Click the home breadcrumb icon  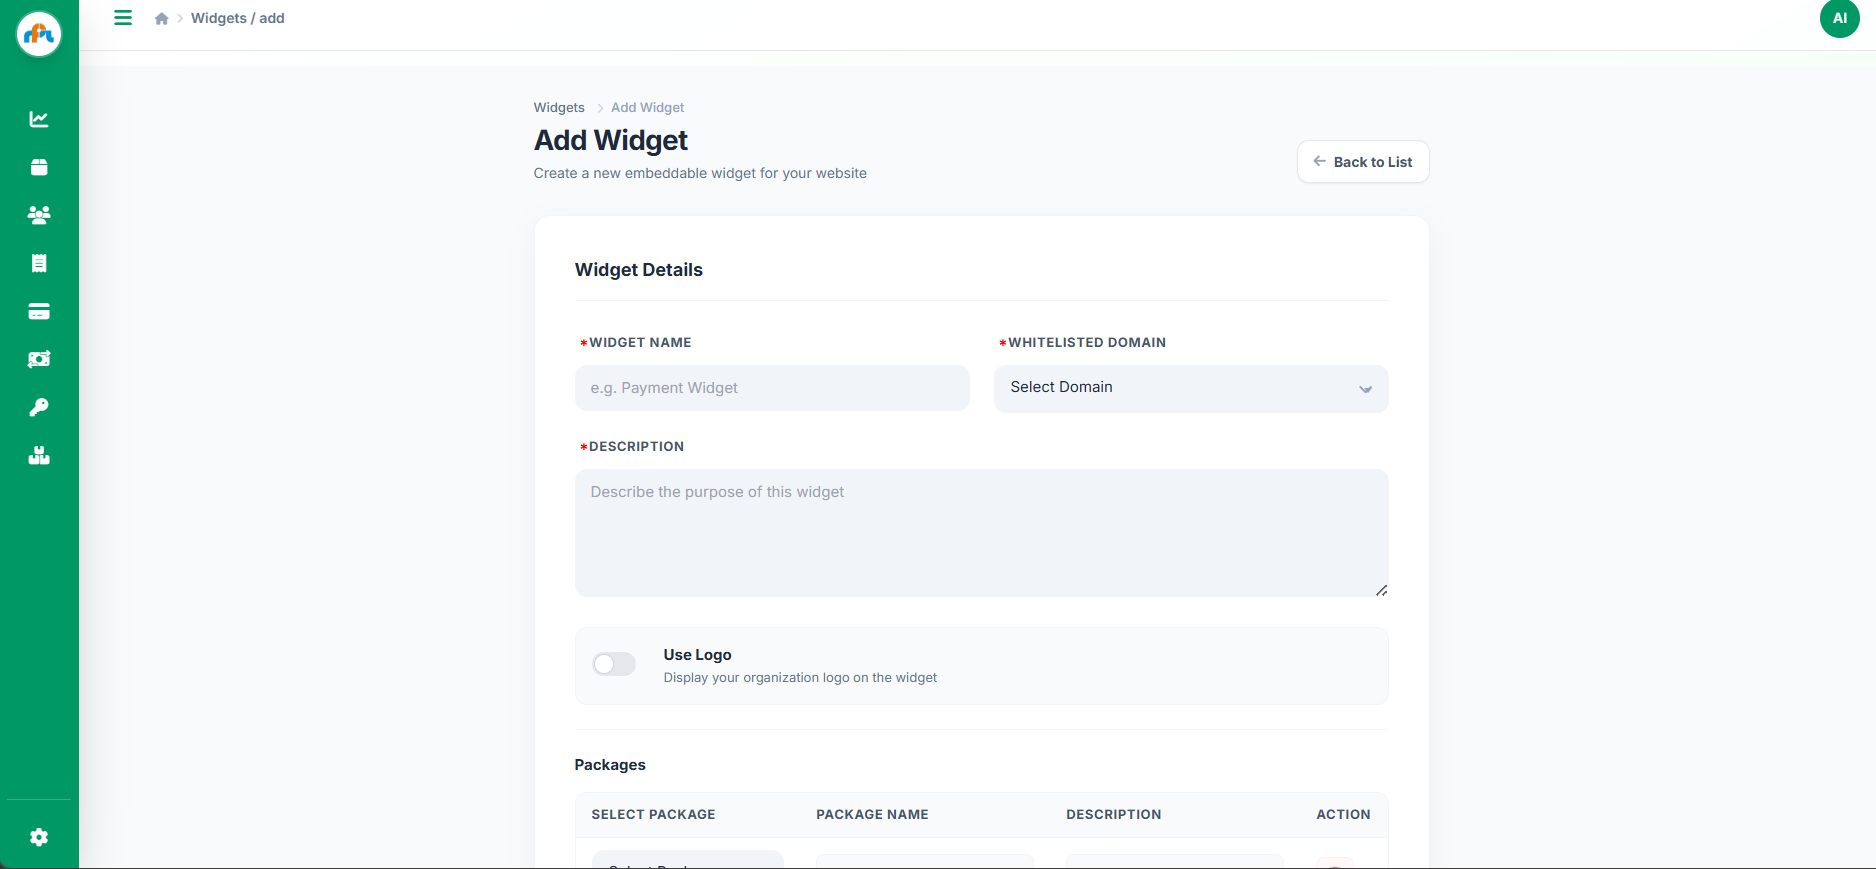pos(162,19)
